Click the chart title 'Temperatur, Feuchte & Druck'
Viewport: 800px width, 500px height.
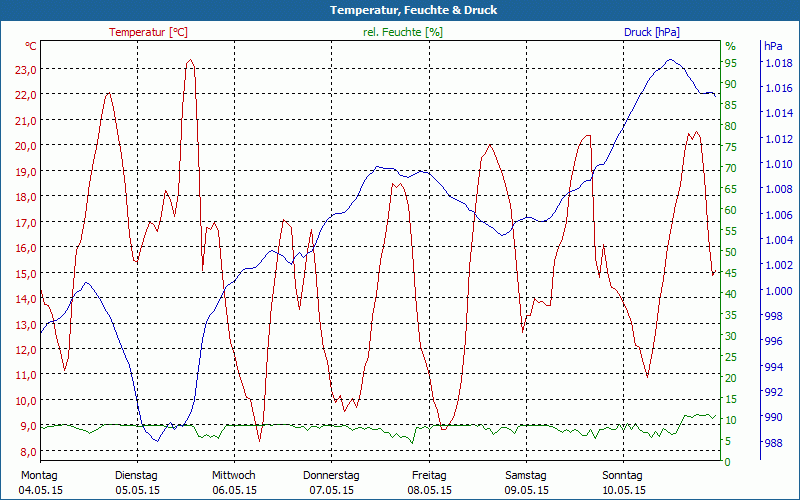400,10
